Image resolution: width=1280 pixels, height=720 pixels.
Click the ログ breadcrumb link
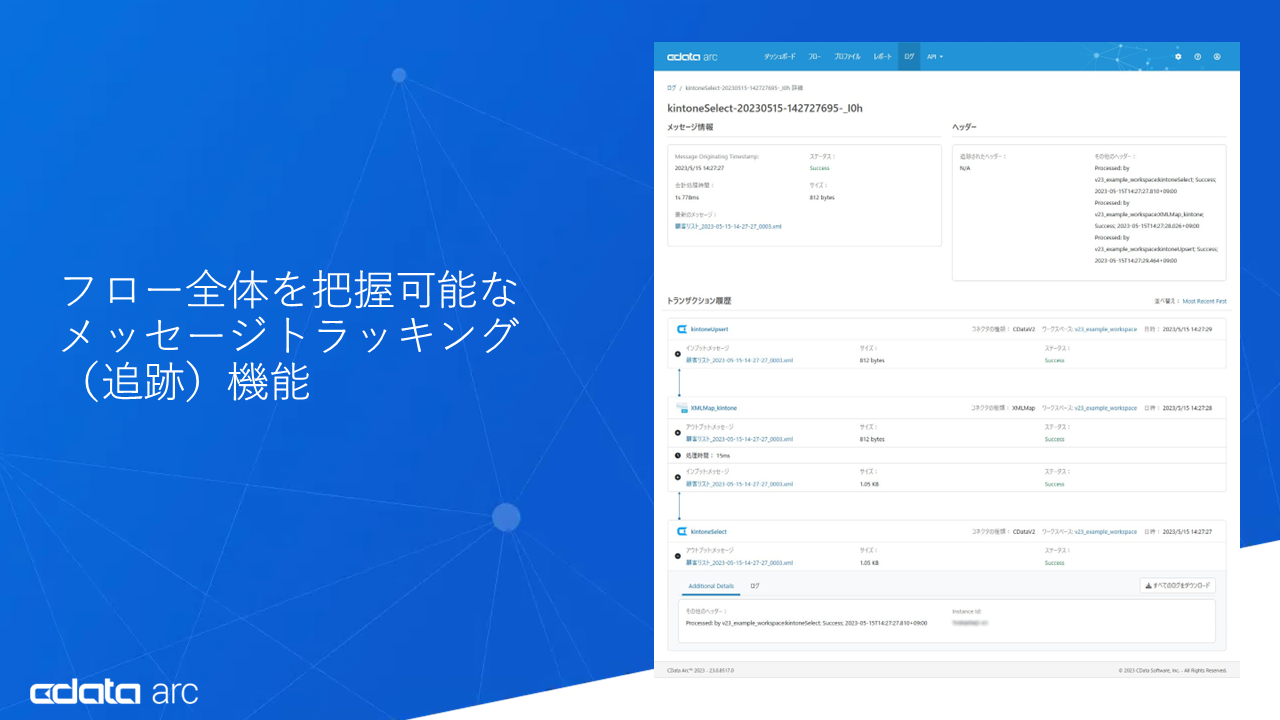671,88
